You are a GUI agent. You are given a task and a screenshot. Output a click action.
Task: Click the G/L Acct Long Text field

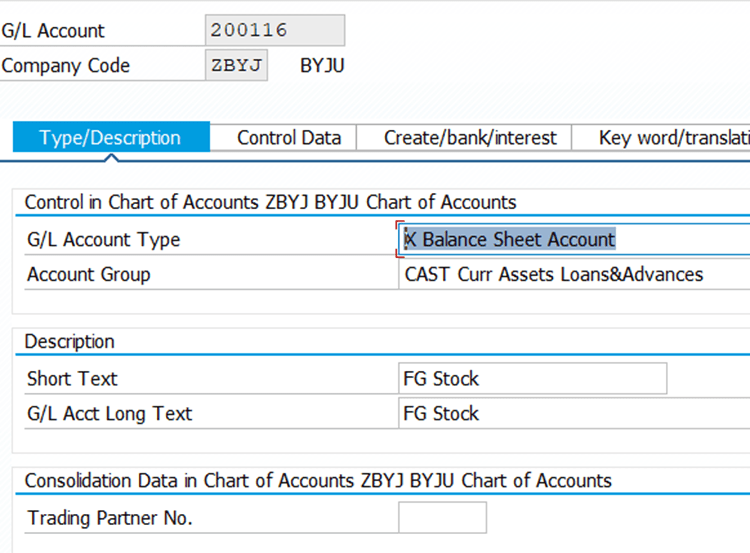tap(574, 414)
